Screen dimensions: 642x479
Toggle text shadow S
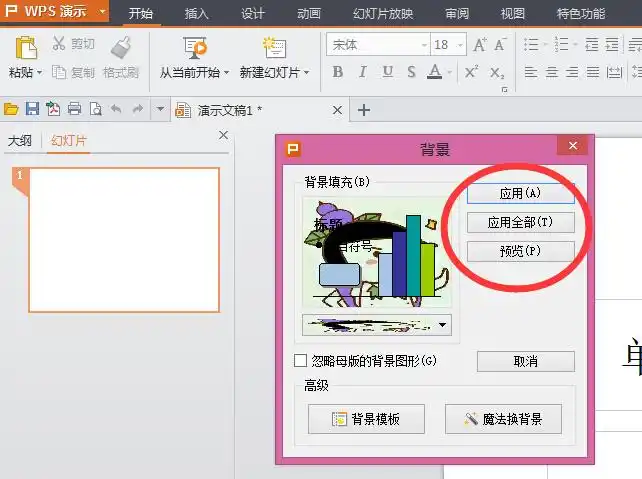(411, 72)
